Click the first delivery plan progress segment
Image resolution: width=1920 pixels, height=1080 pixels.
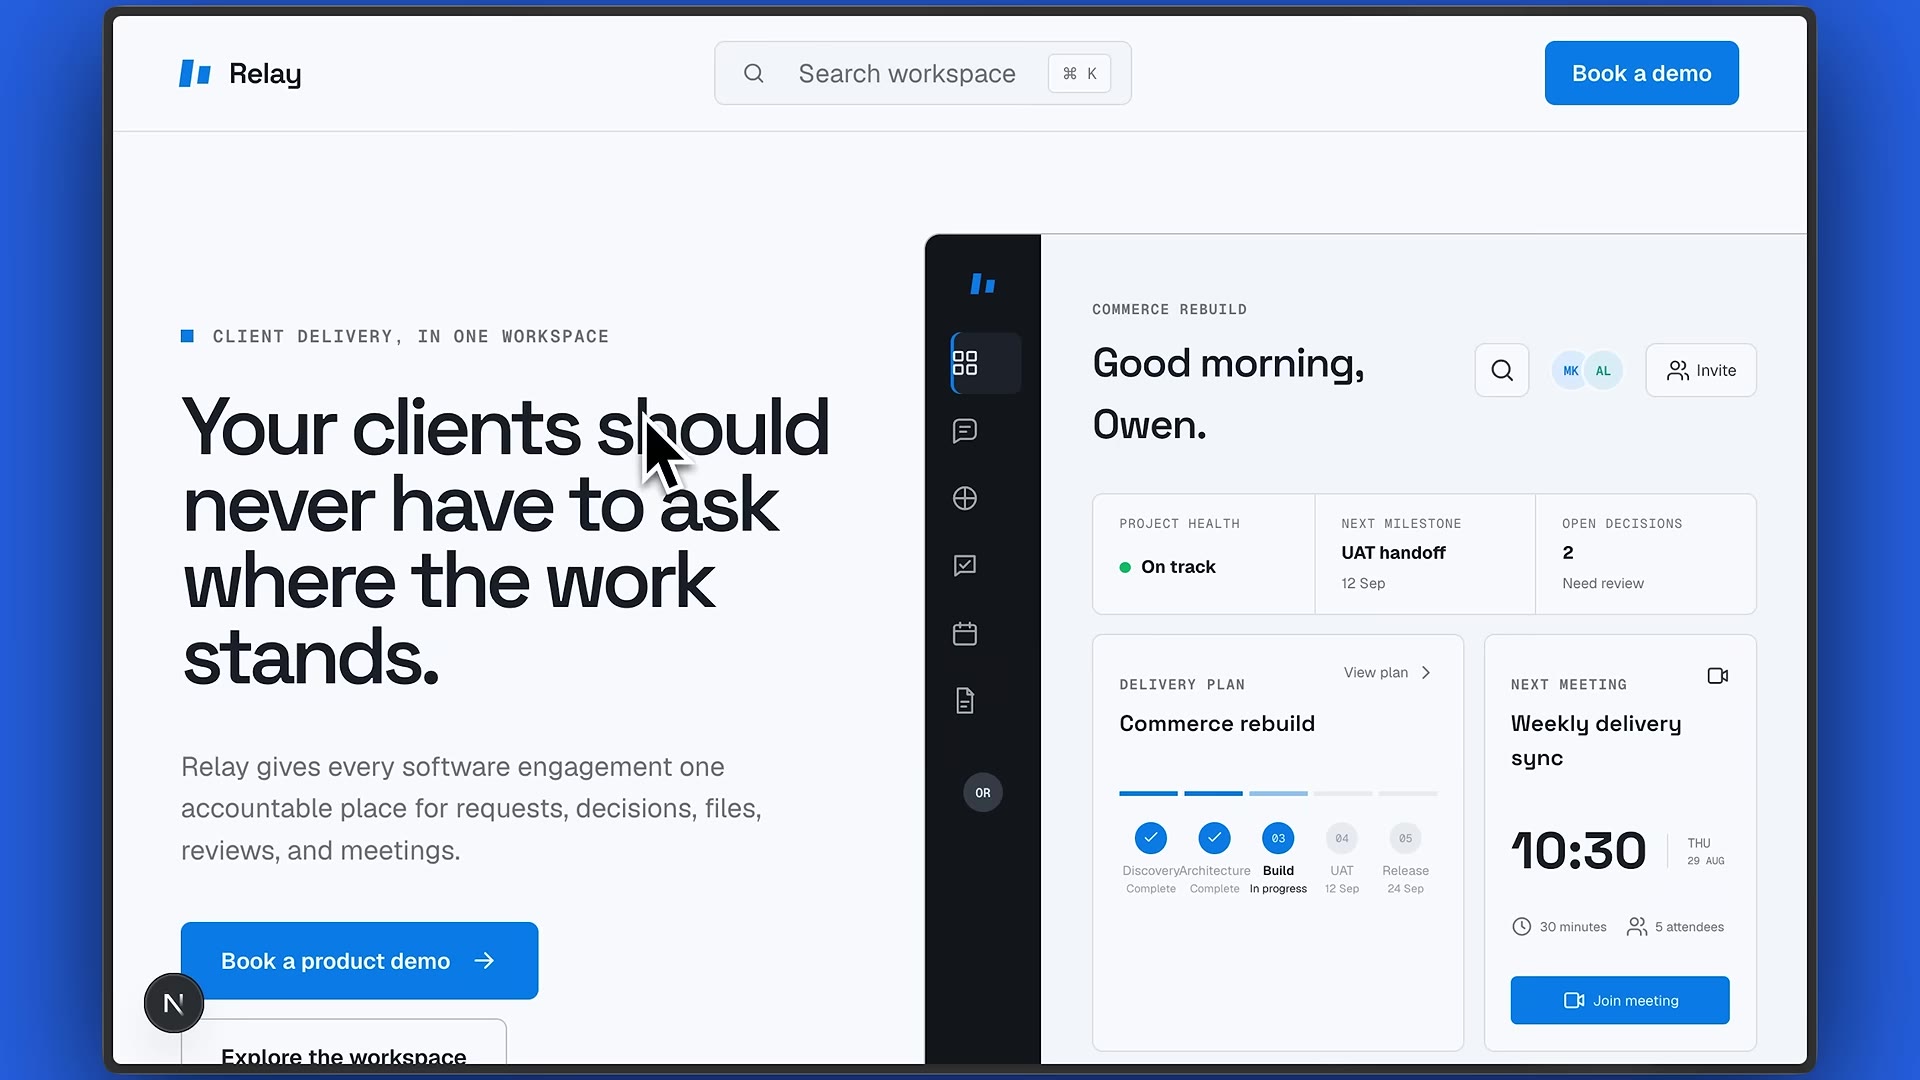coord(1149,793)
